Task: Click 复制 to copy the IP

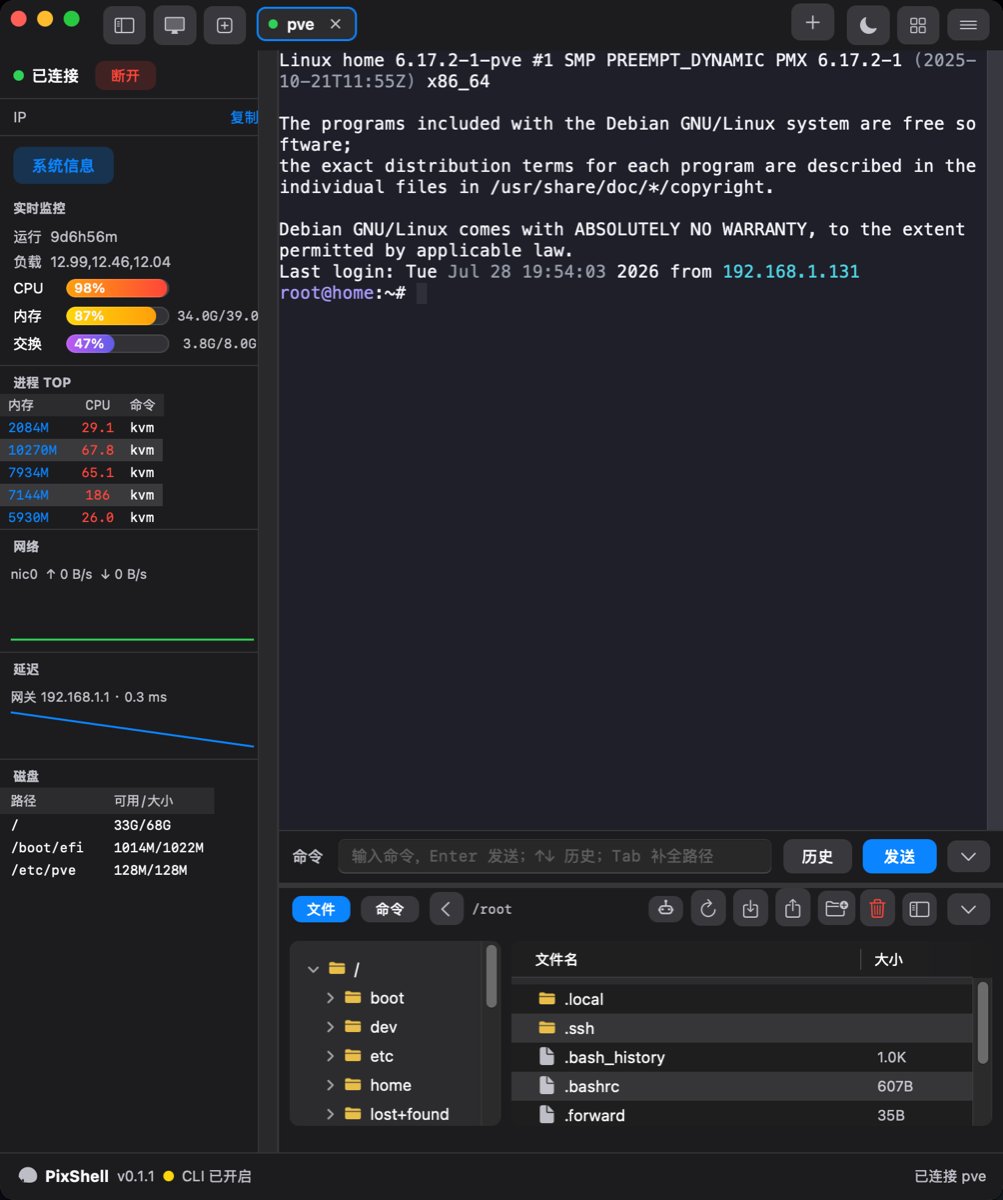Action: pos(244,117)
